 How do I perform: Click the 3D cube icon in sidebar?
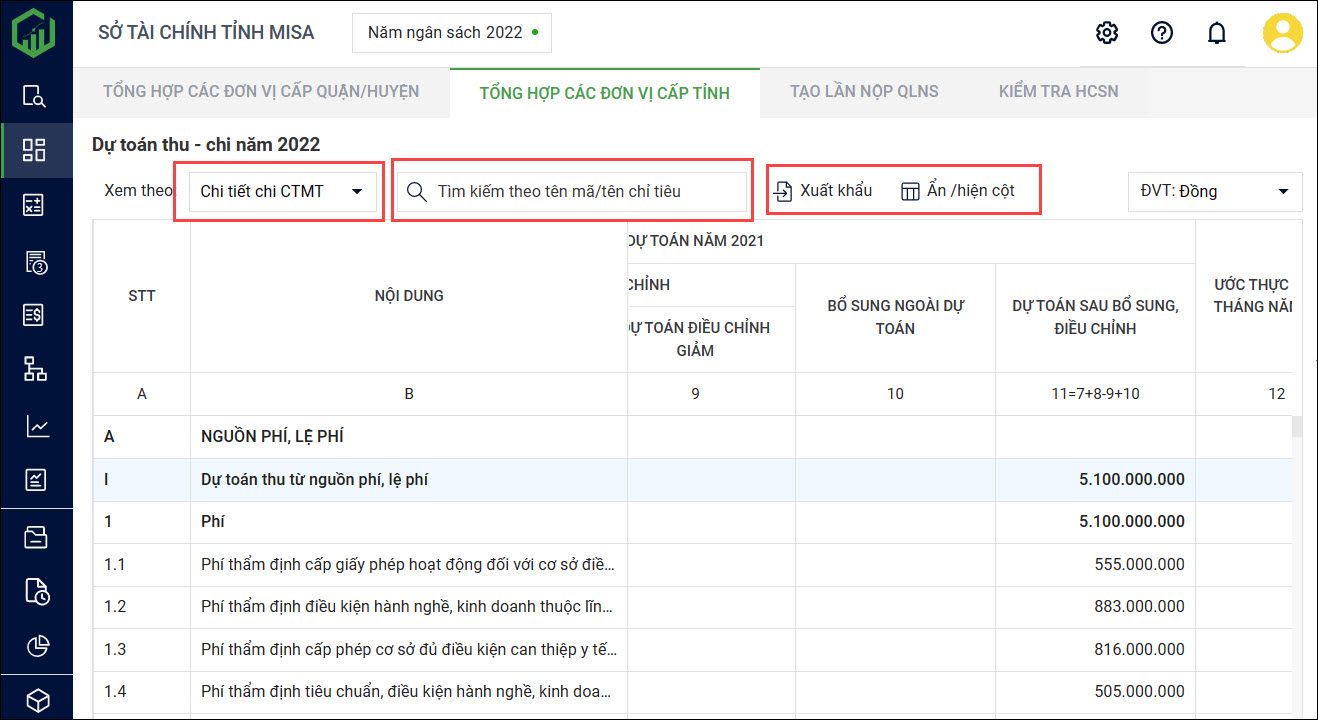coord(35,699)
